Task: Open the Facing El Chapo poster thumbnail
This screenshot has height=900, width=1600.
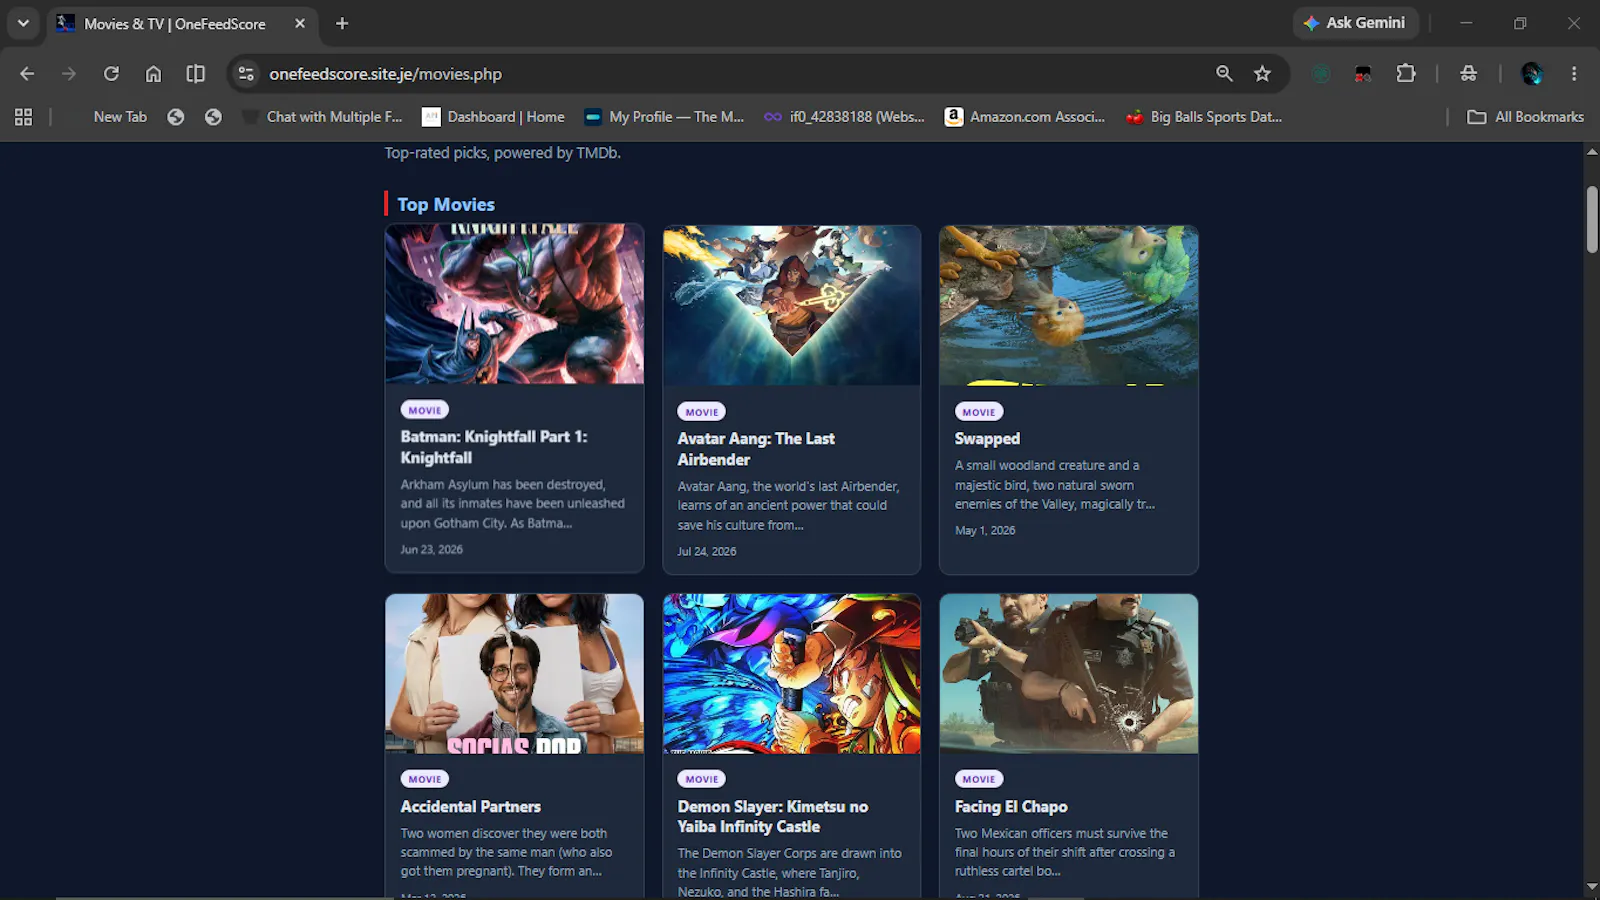Action: 1069,674
